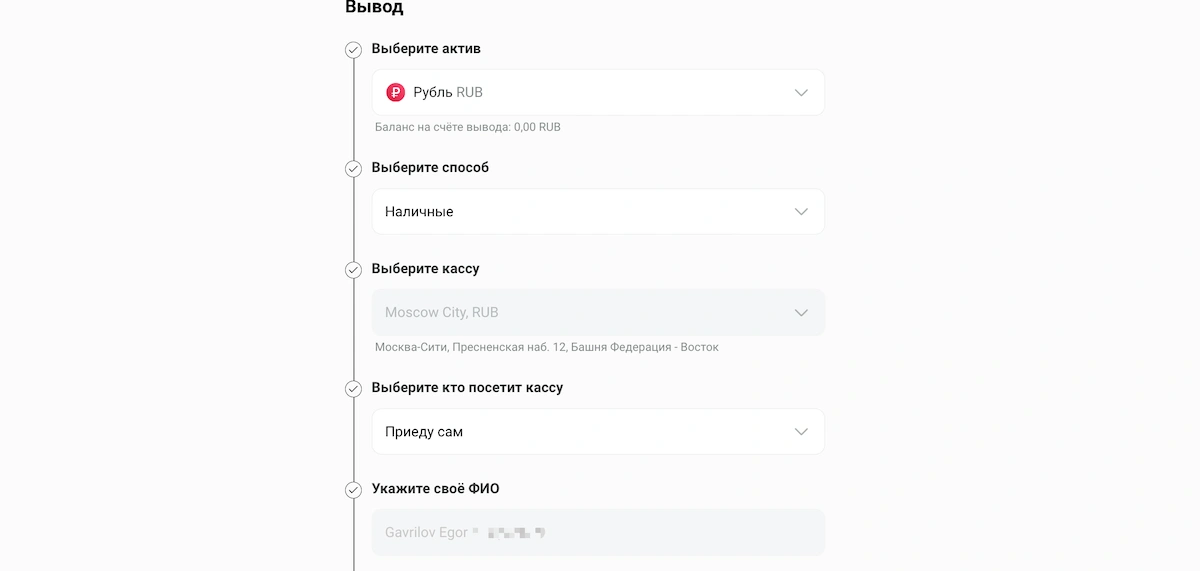The width and height of the screenshot is (1200, 571).
Task: Expand the chevron on the Наличные selector
Action: click(x=801, y=212)
